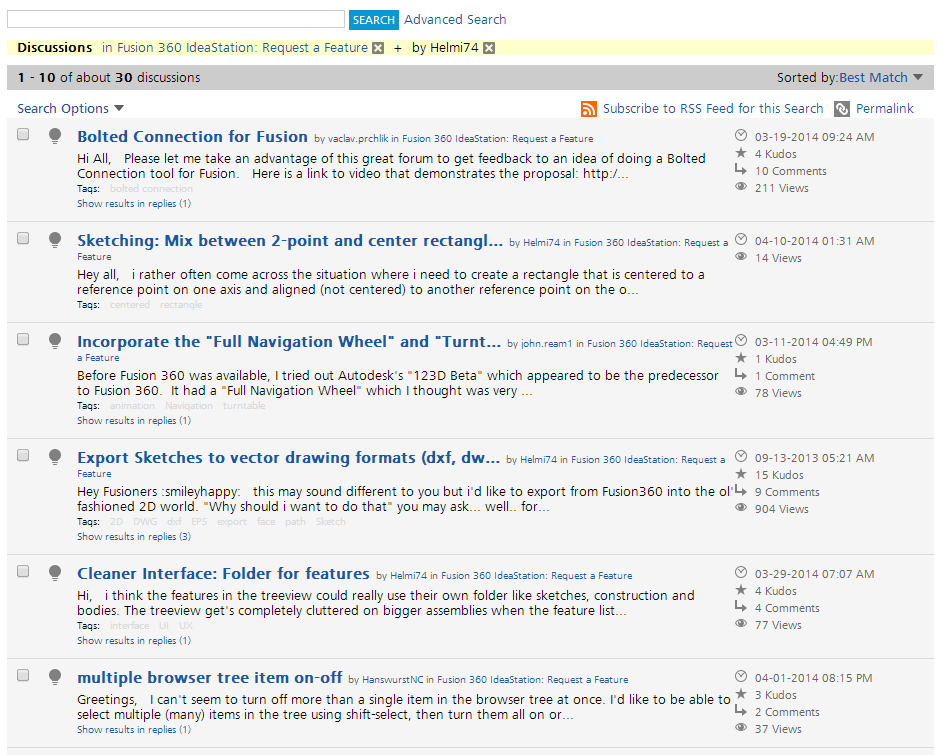Screen dimensions: 942x755
Task: Click the star icon beside 15 Kudos
Action: (741, 474)
